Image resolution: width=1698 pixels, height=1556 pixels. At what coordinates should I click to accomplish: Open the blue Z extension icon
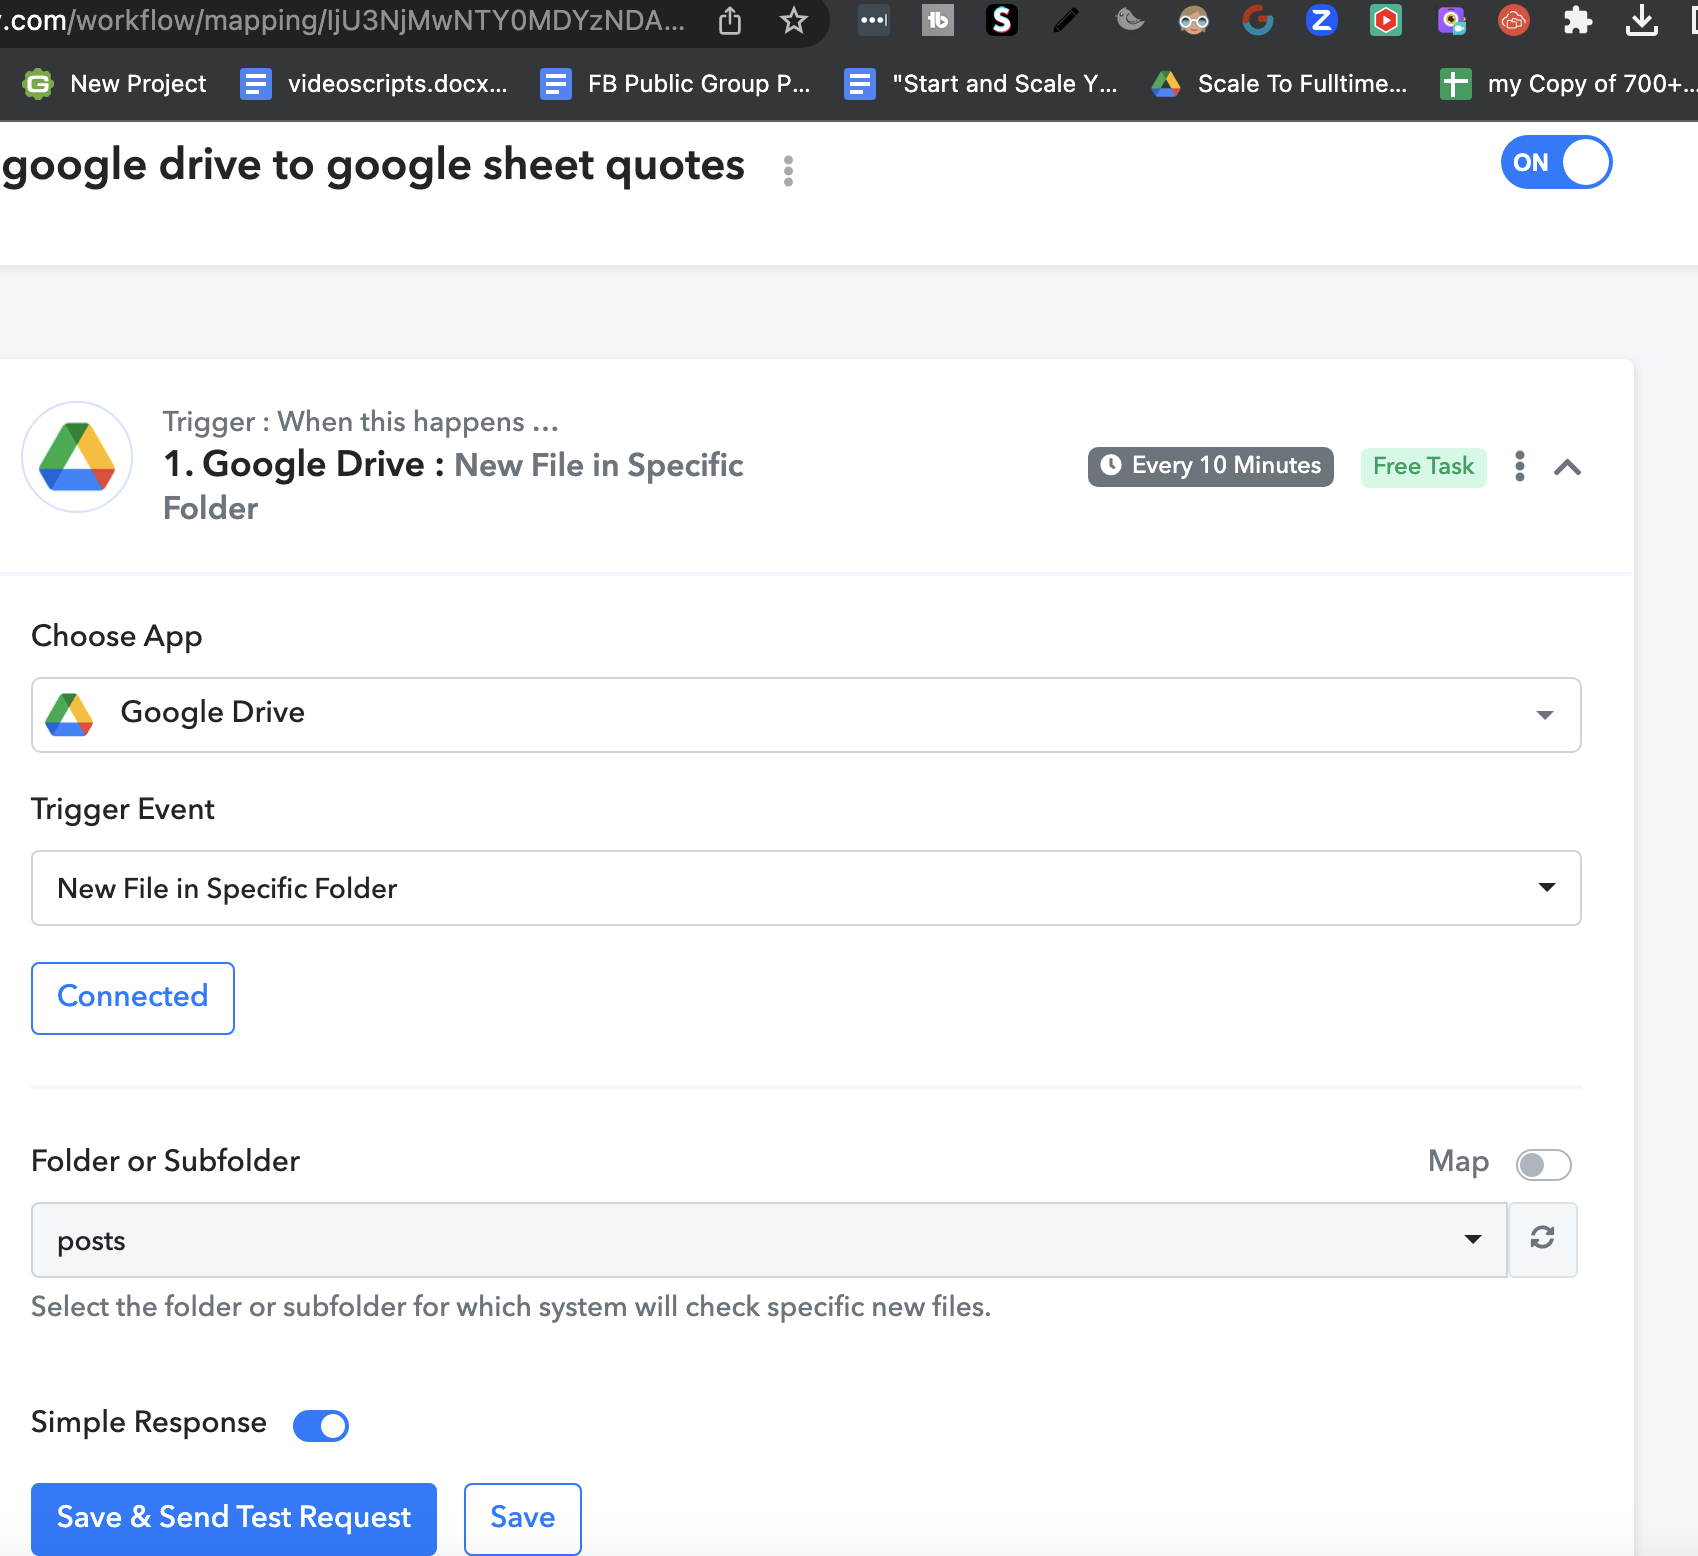coord(1322,20)
